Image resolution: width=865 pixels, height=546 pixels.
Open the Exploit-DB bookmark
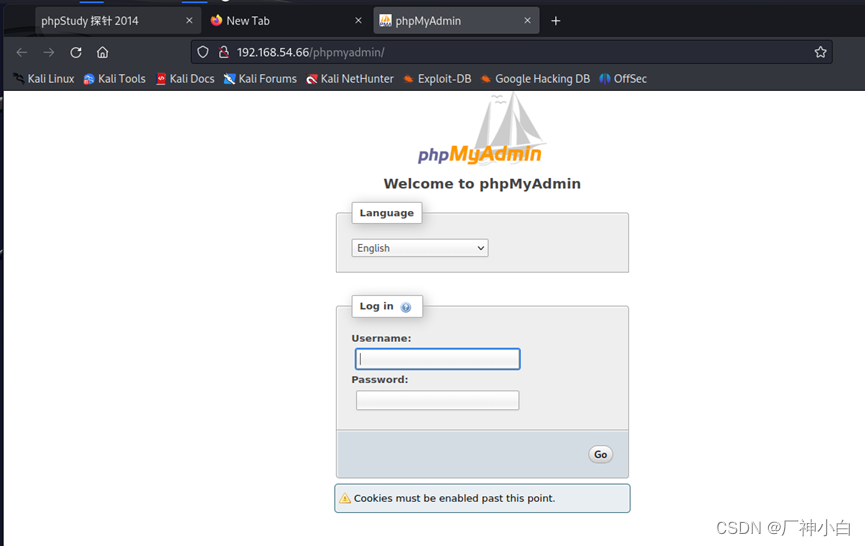[437, 79]
